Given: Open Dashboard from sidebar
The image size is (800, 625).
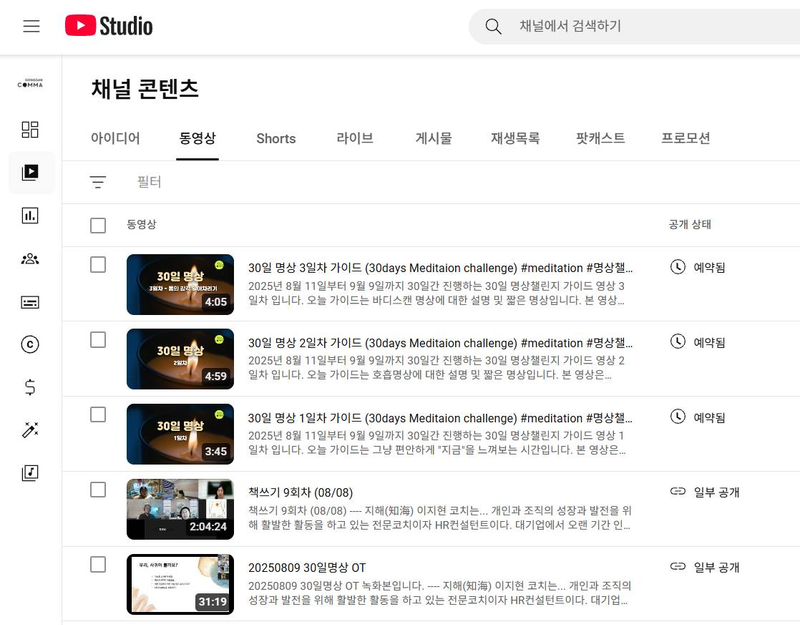Looking at the screenshot, I should tap(30, 129).
